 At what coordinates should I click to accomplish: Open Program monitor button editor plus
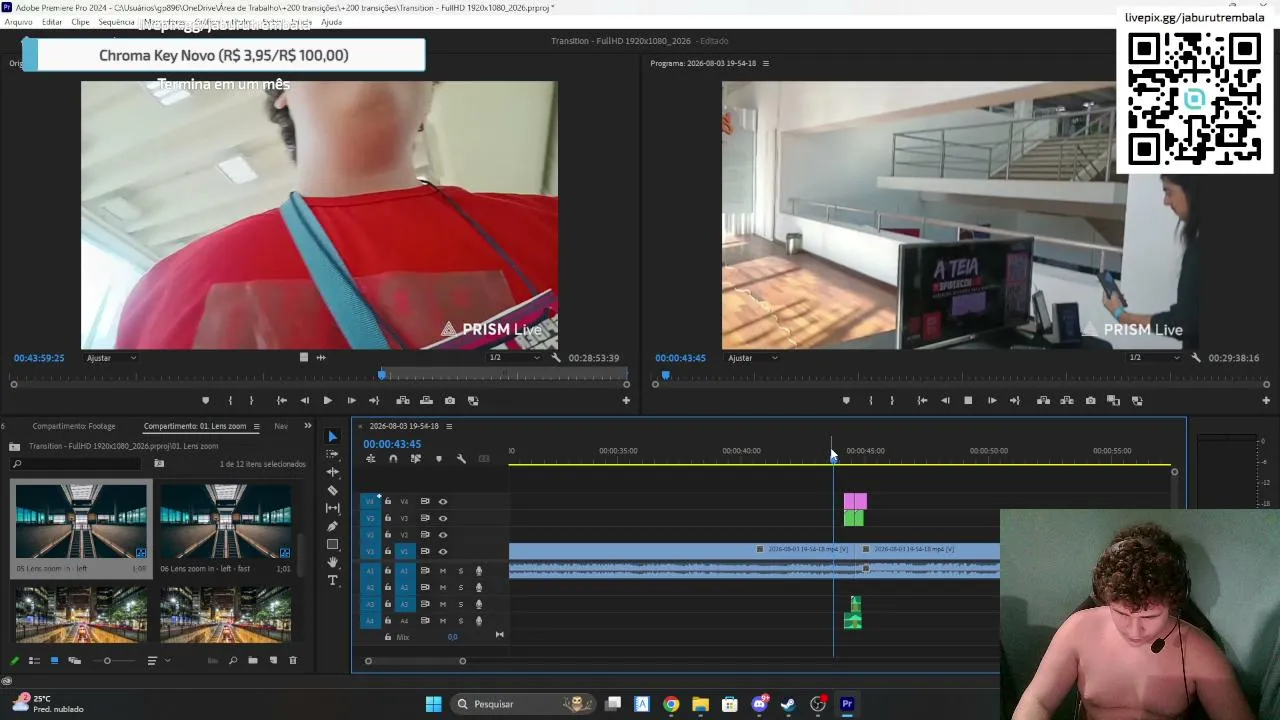point(1266,401)
